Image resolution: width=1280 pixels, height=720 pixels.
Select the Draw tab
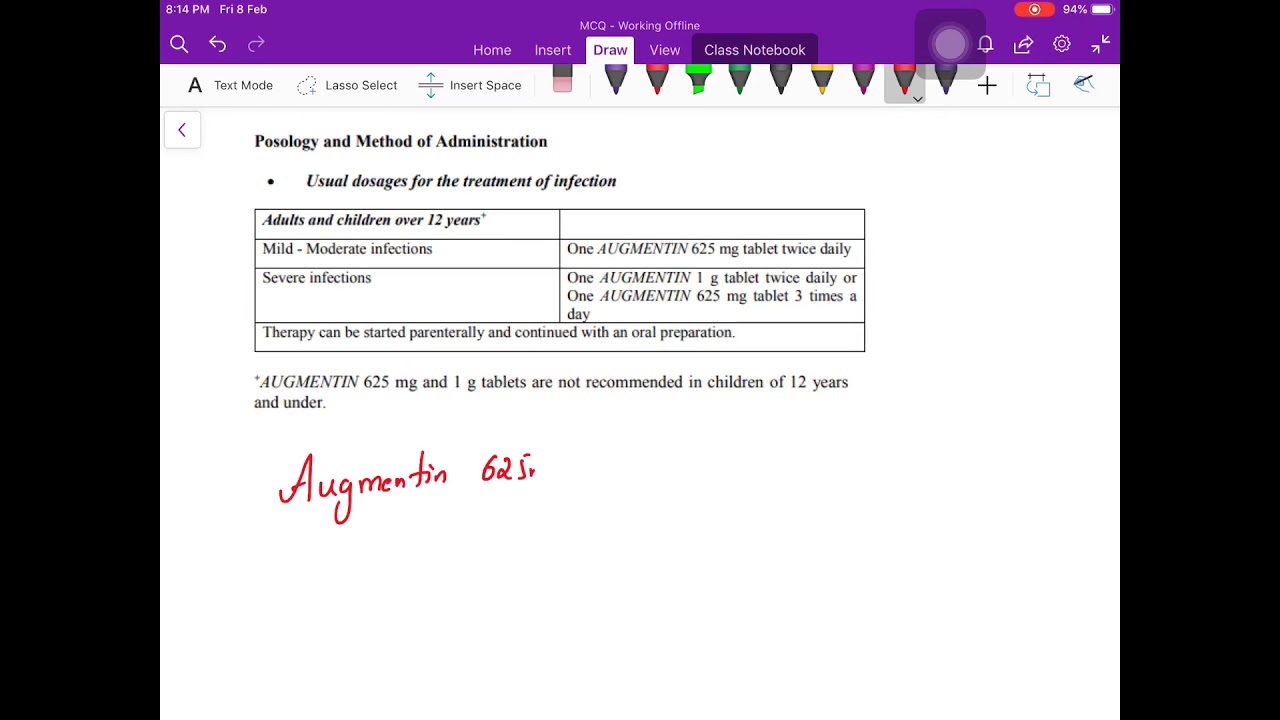point(610,50)
